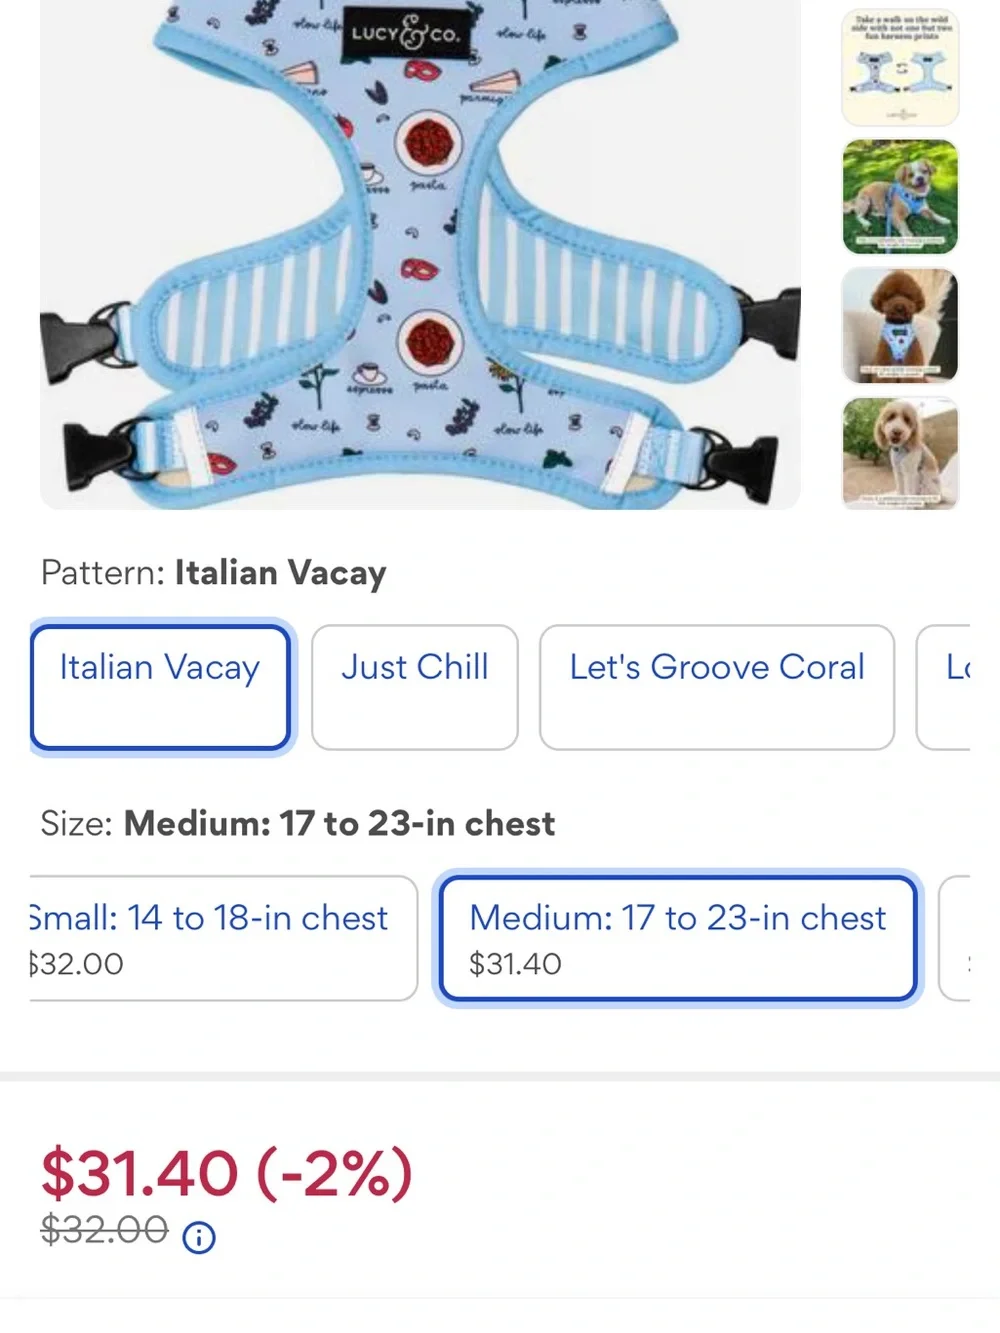View the dog-on-grass thumbnail image
This screenshot has height=1333, width=1000.
tap(900, 196)
